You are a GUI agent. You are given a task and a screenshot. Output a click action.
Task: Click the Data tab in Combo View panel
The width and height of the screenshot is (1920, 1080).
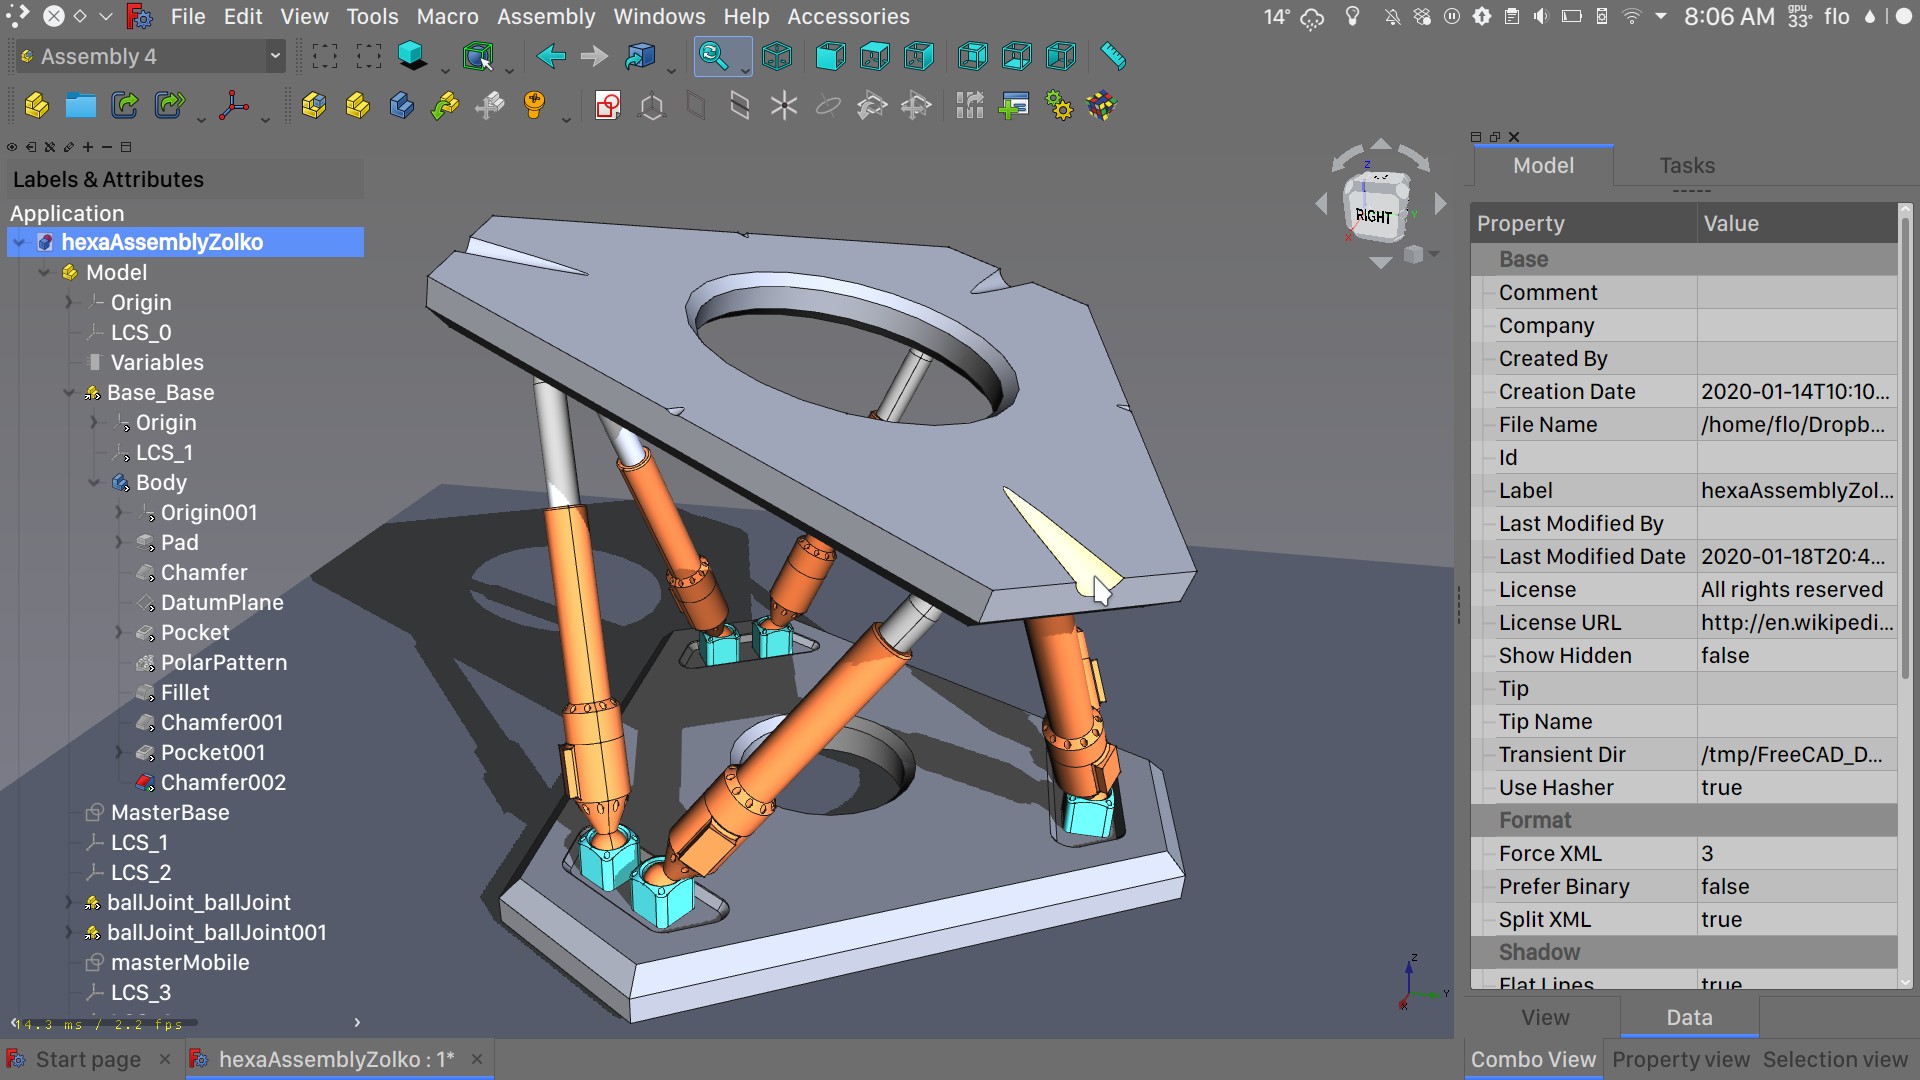click(1689, 1017)
